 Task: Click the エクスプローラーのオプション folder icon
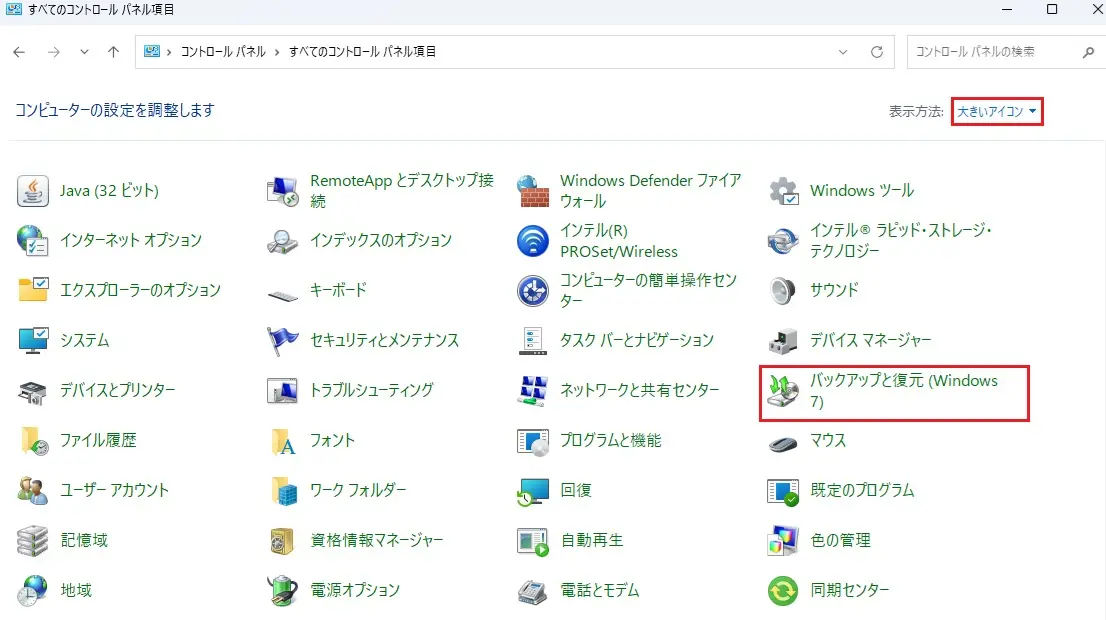click(32, 290)
